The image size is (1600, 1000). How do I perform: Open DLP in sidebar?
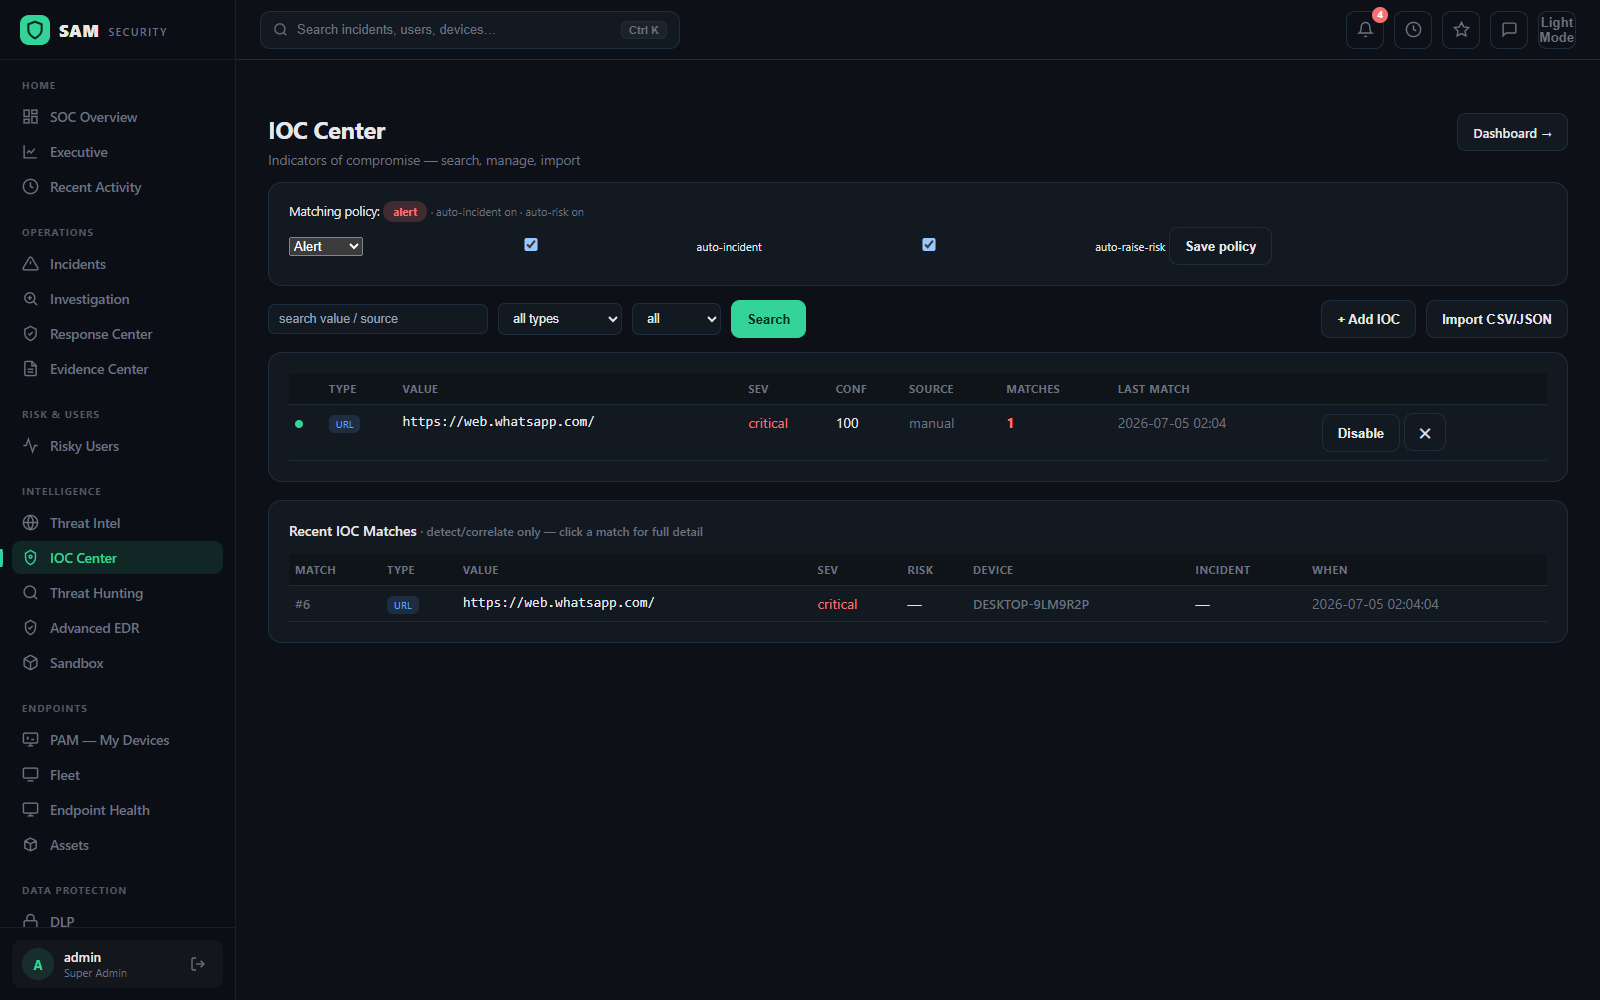(x=118, y=922)
